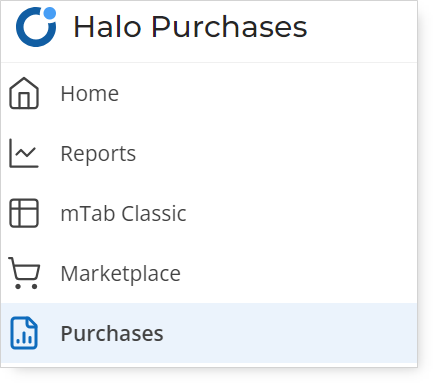
Task: Click the light blue dot on Halo logo
Action: coord(50,13)
